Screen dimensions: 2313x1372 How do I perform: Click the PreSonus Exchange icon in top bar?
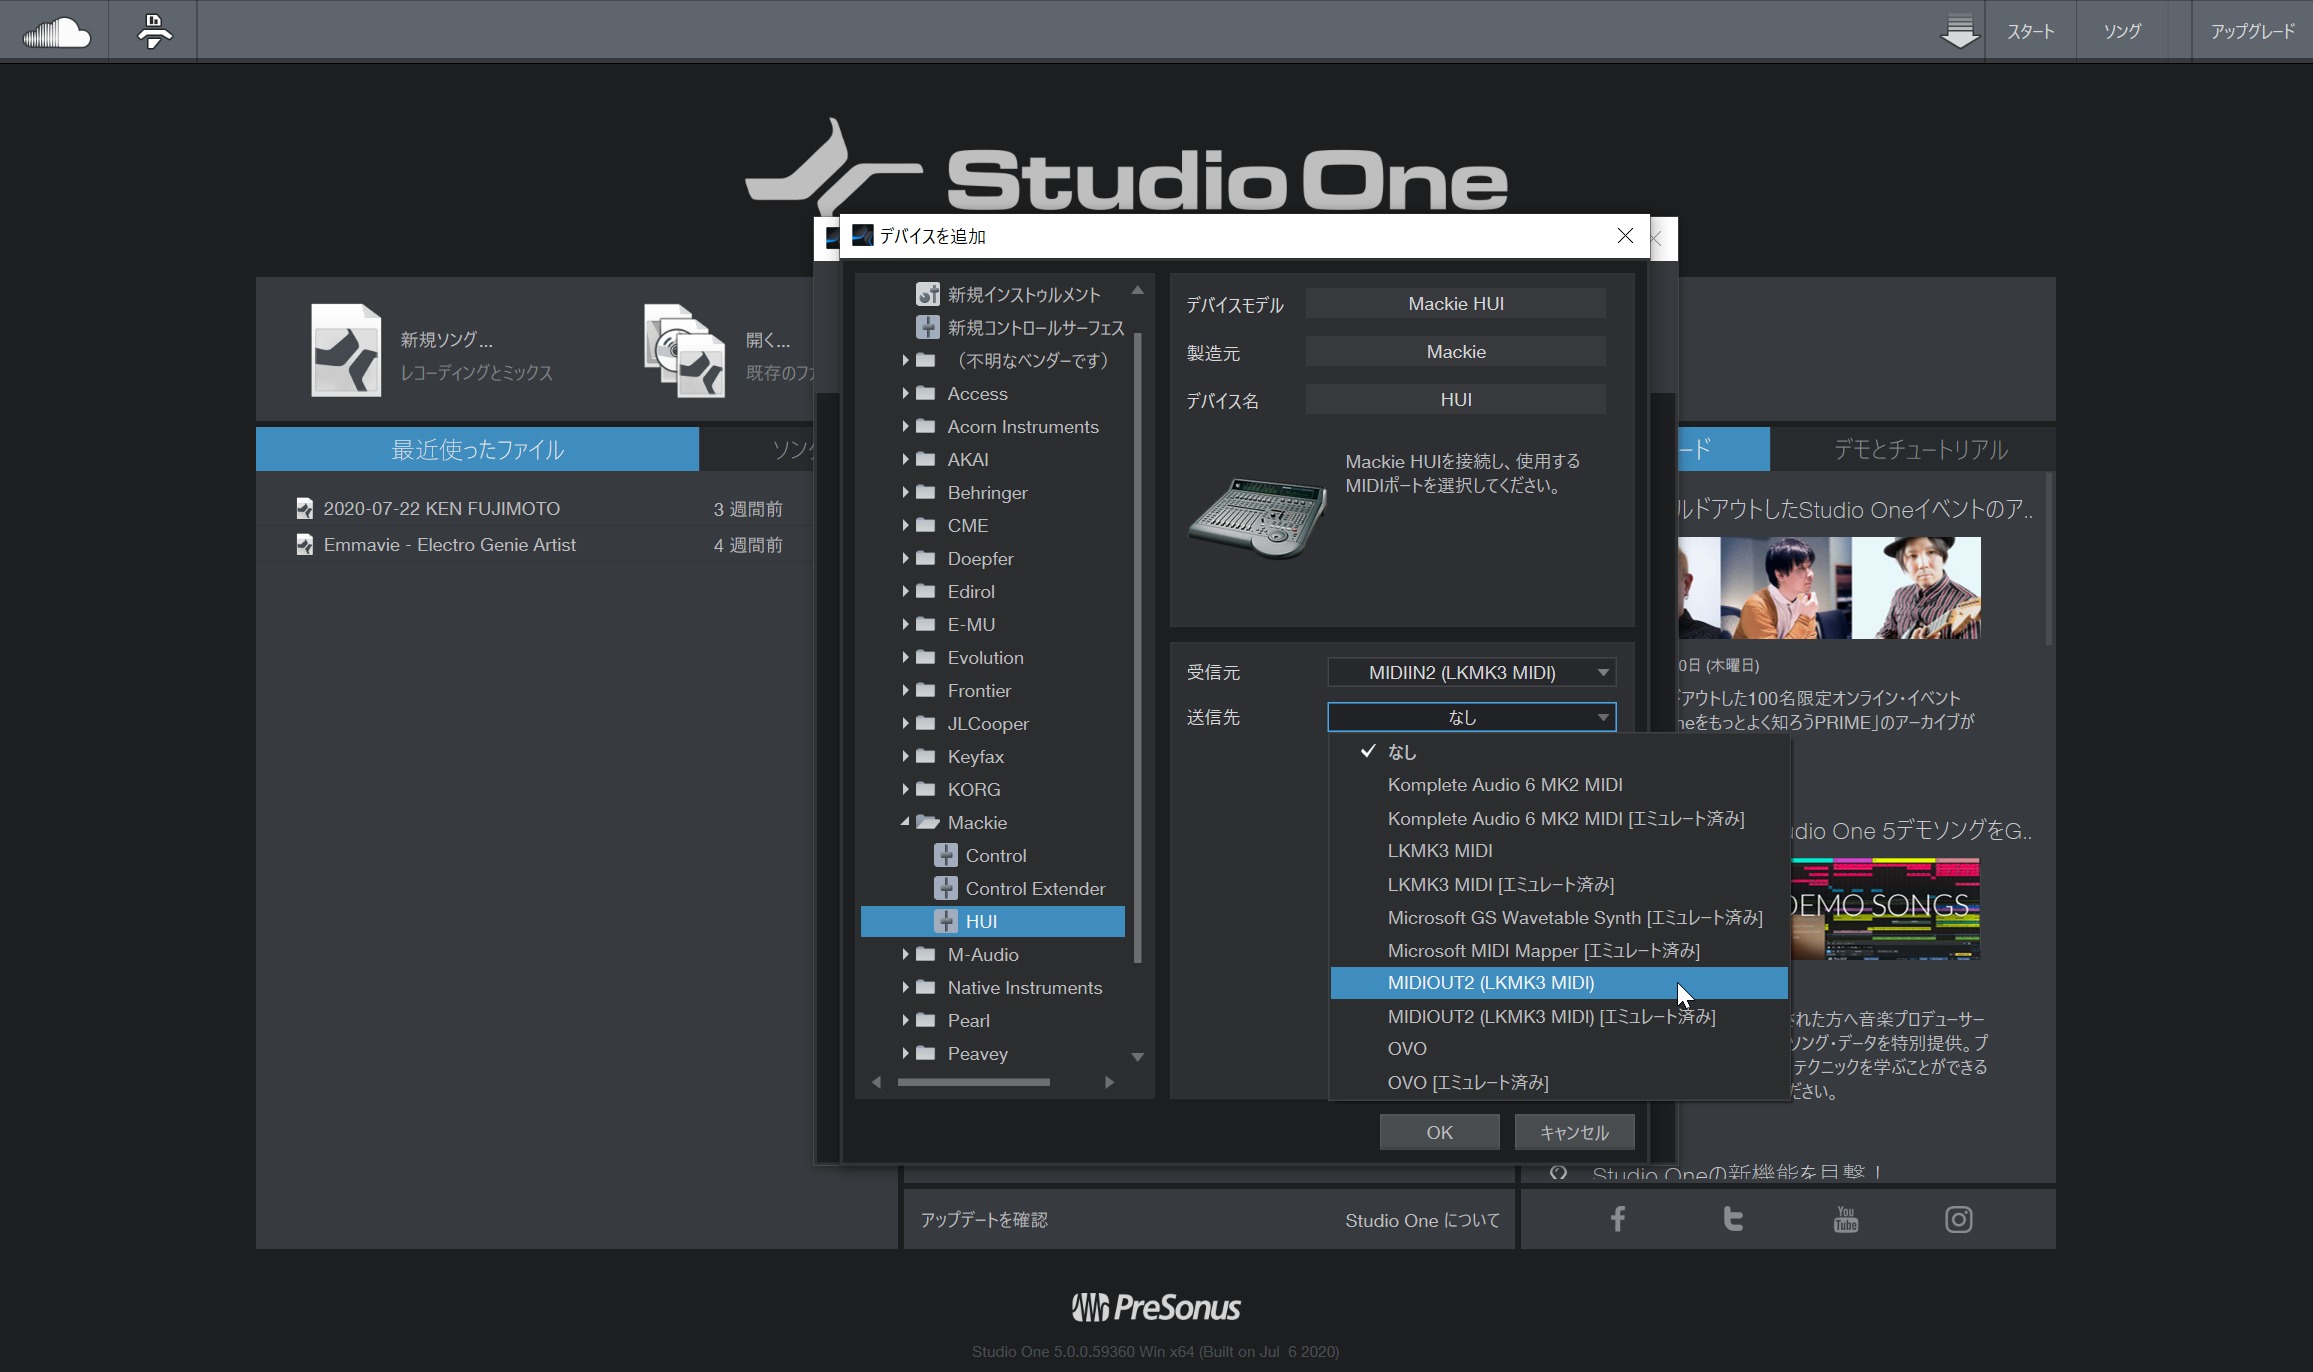pos(154,32)
